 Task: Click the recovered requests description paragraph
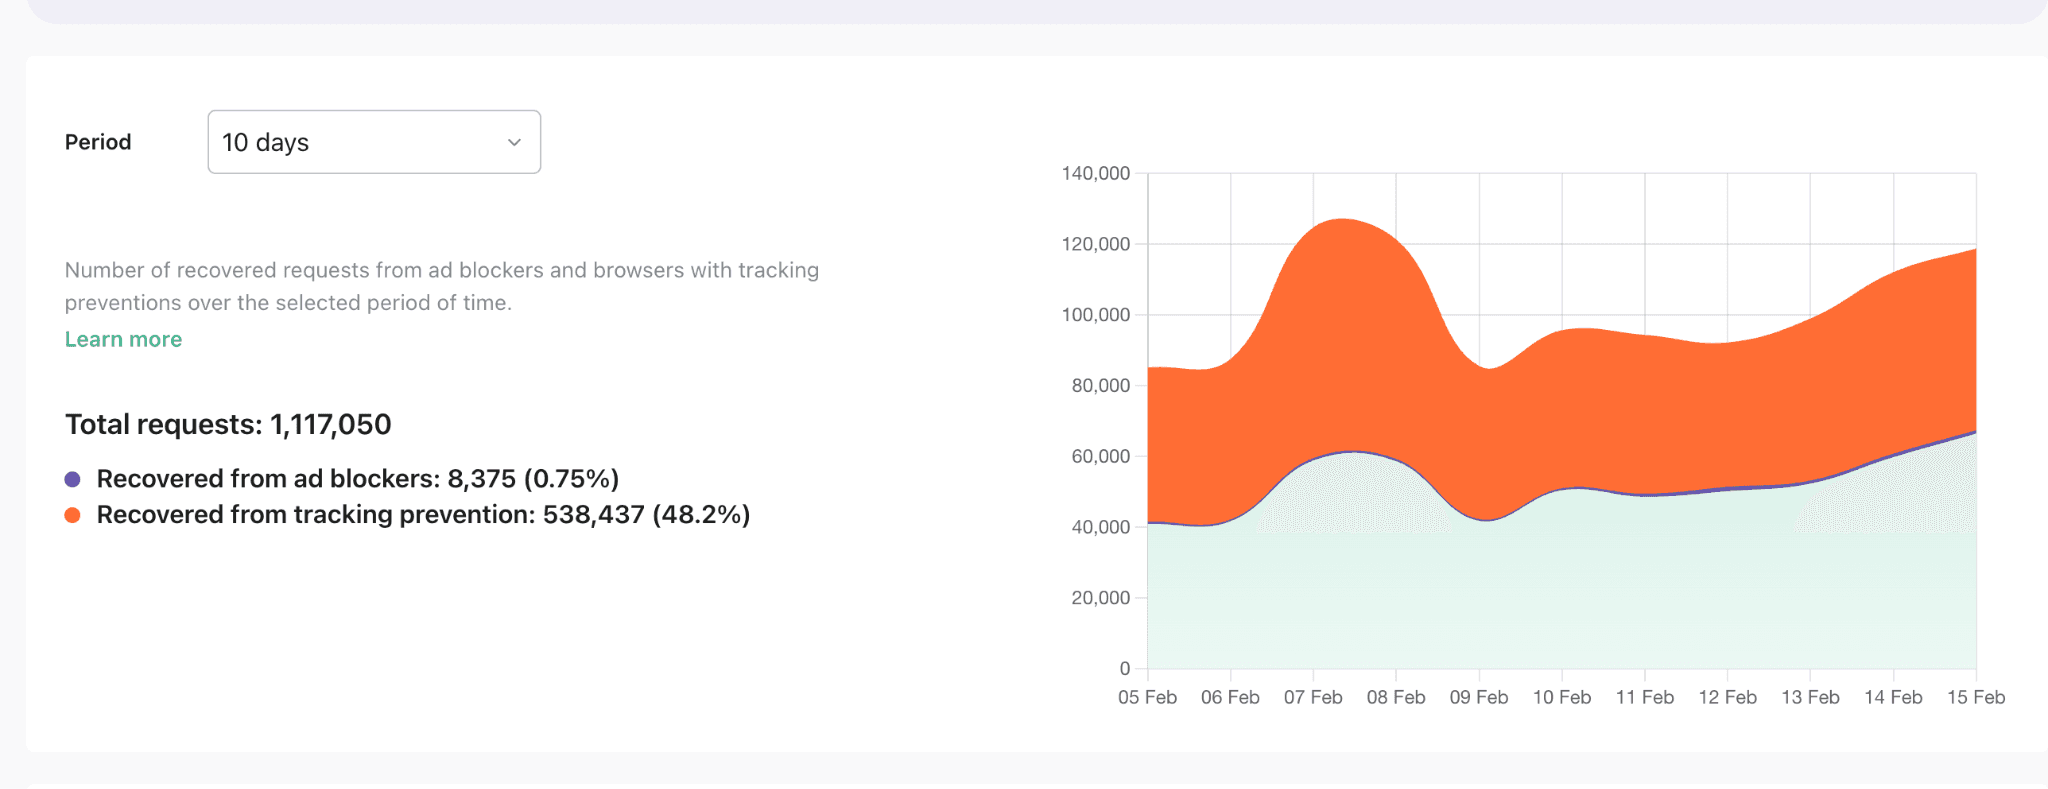tap(442, 286)
